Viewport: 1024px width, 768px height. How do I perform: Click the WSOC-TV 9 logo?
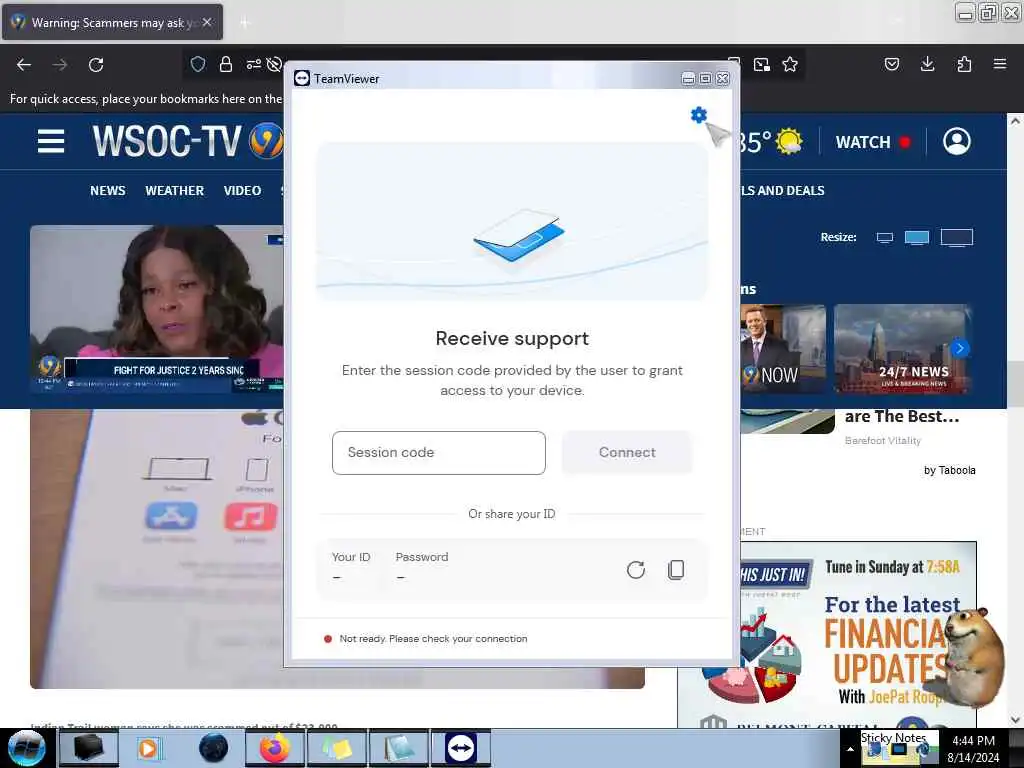187,141
